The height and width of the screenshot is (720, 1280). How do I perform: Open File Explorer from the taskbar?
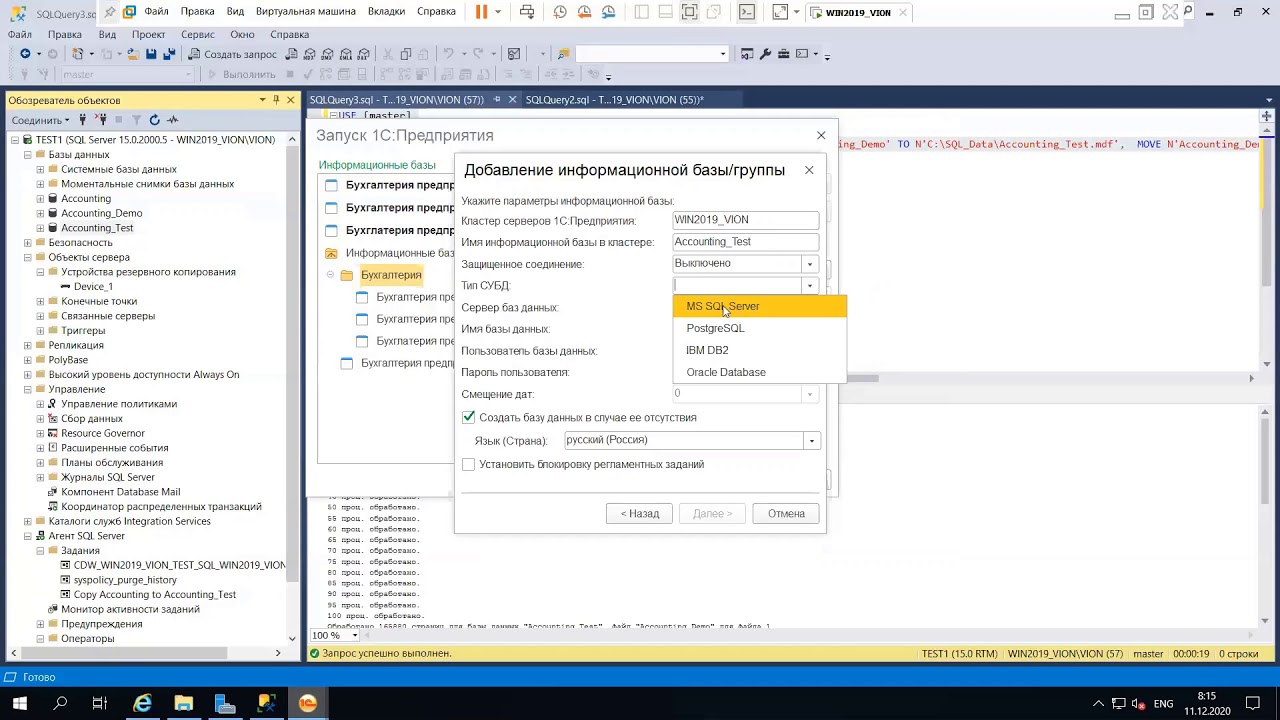[x=184, y=704]
